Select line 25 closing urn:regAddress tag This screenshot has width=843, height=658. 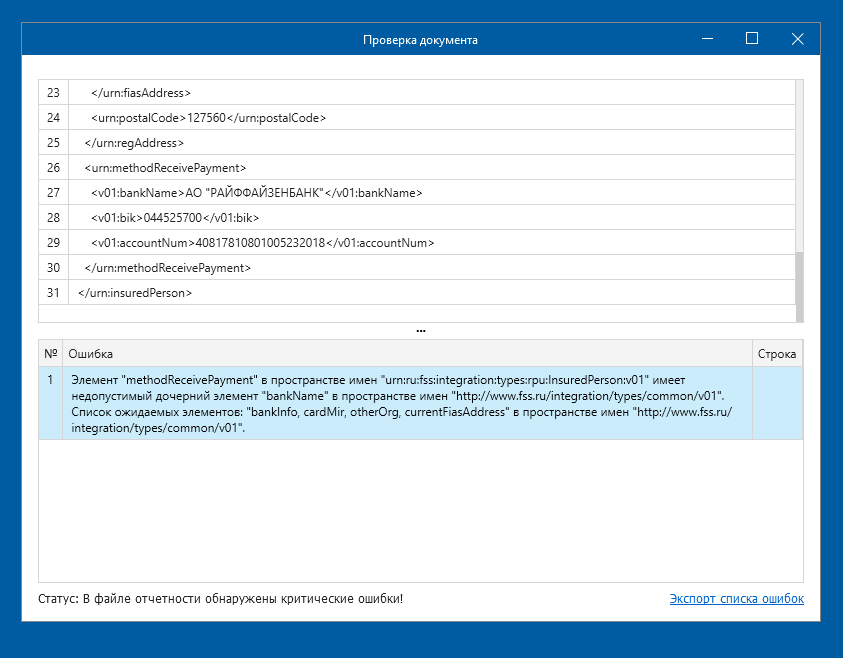coord(417,142)
